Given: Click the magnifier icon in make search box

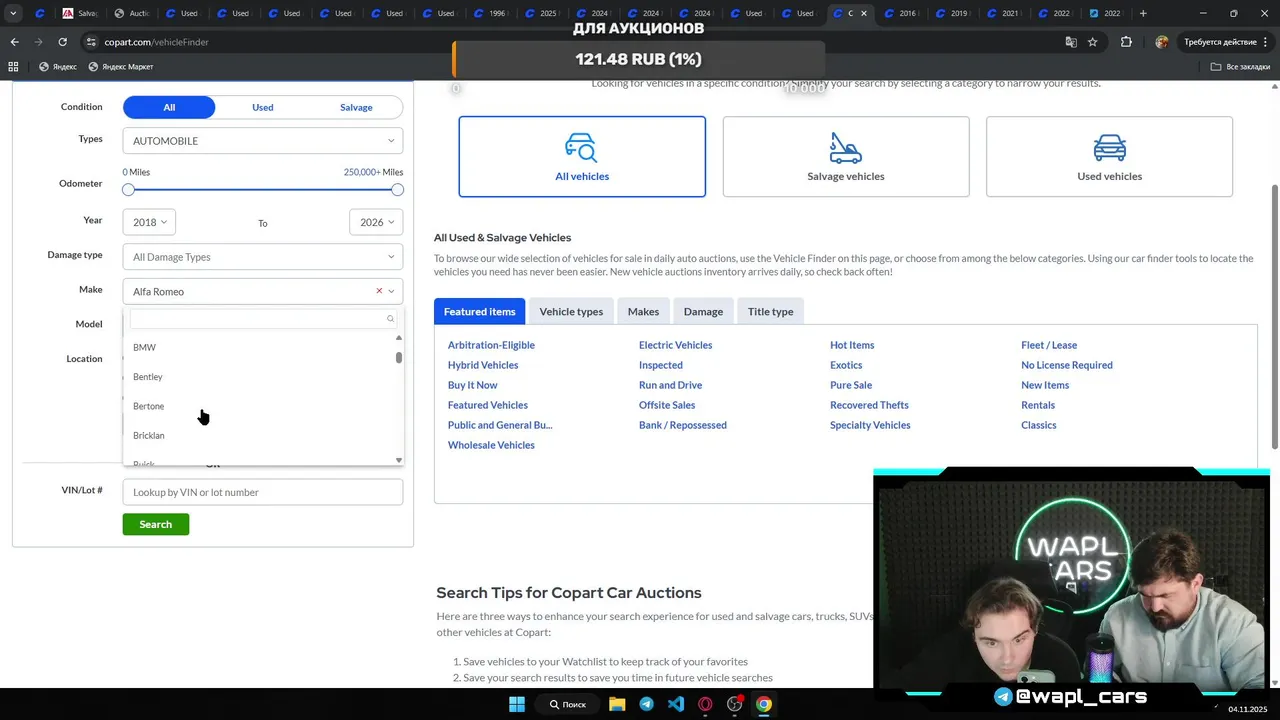Looking at the screenshot, I should tap(390, 319).
